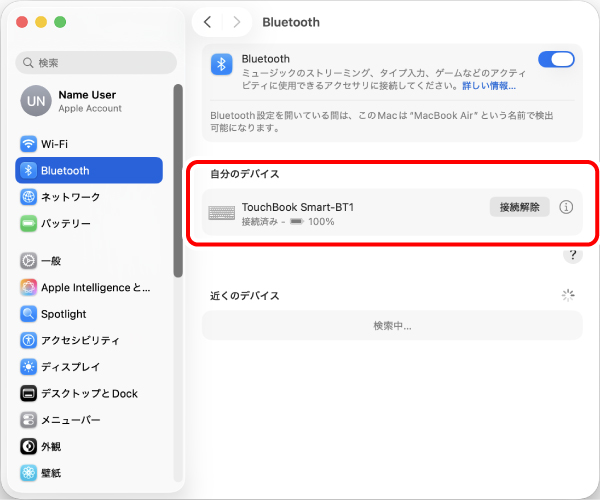Open Apple Intelligence settings

point(89,287)
